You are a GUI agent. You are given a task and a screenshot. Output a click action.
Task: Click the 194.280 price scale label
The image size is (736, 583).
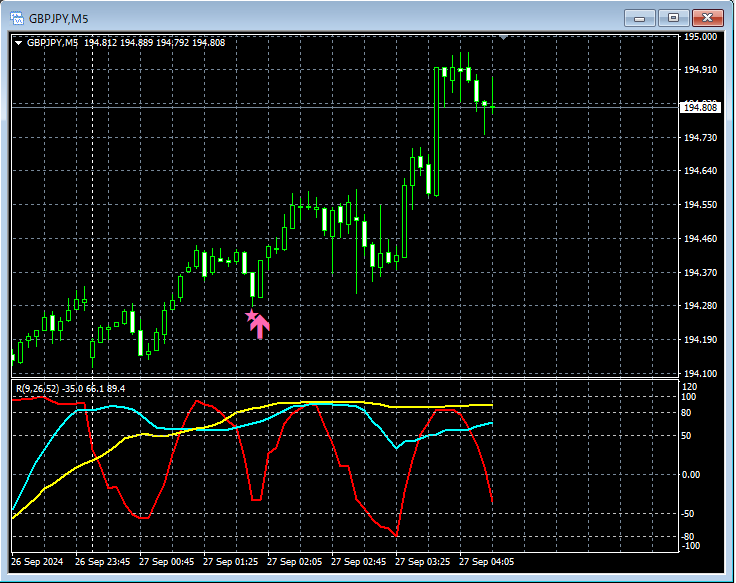[x=700, y=306]
